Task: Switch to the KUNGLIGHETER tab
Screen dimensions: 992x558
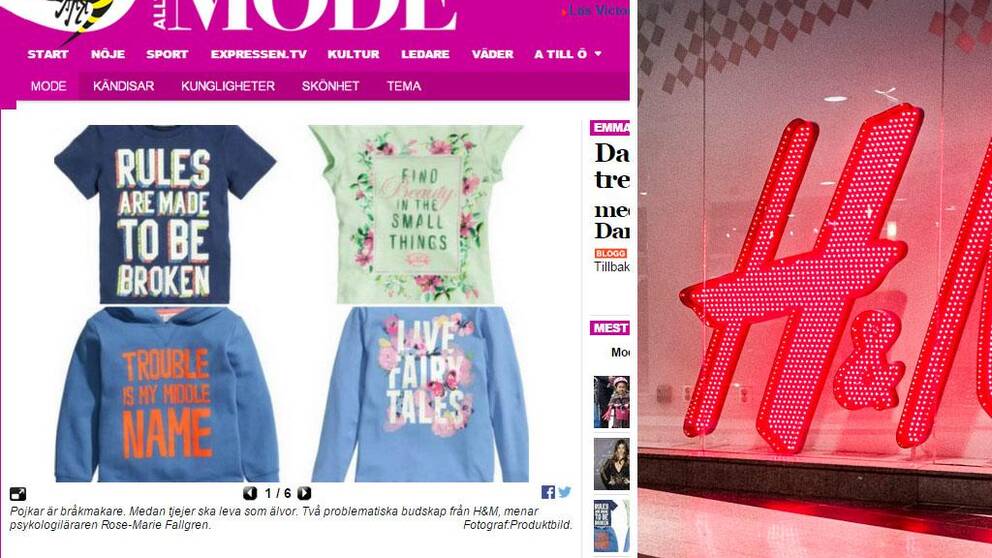Action: coord(228,86)
